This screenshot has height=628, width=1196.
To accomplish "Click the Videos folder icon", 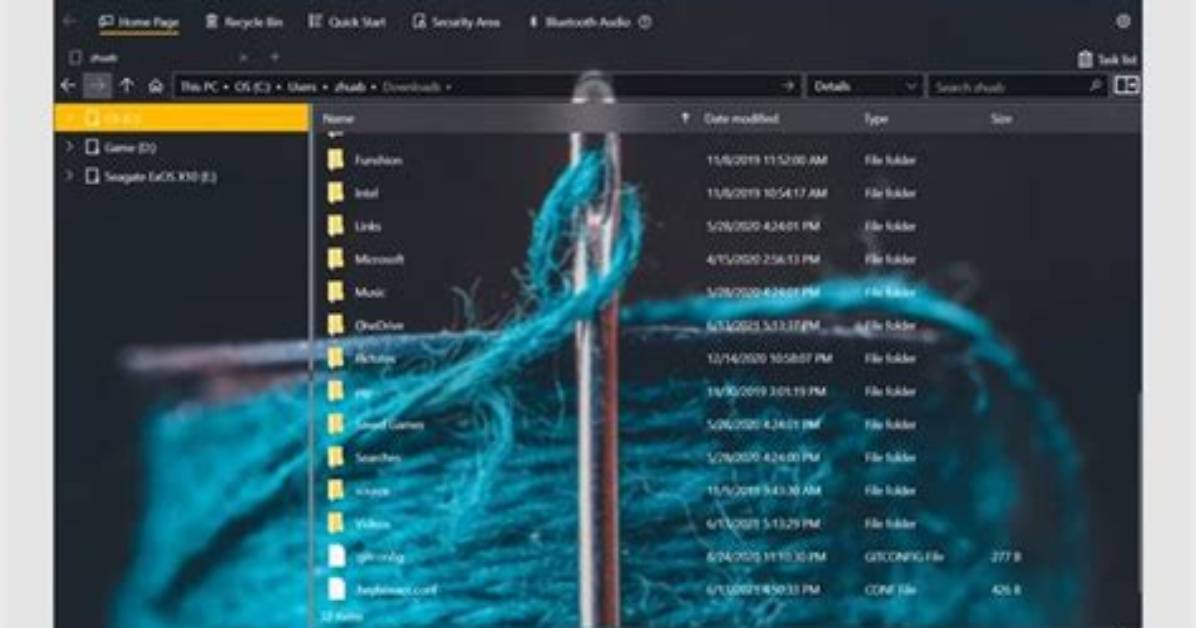I will click(336, 523).
